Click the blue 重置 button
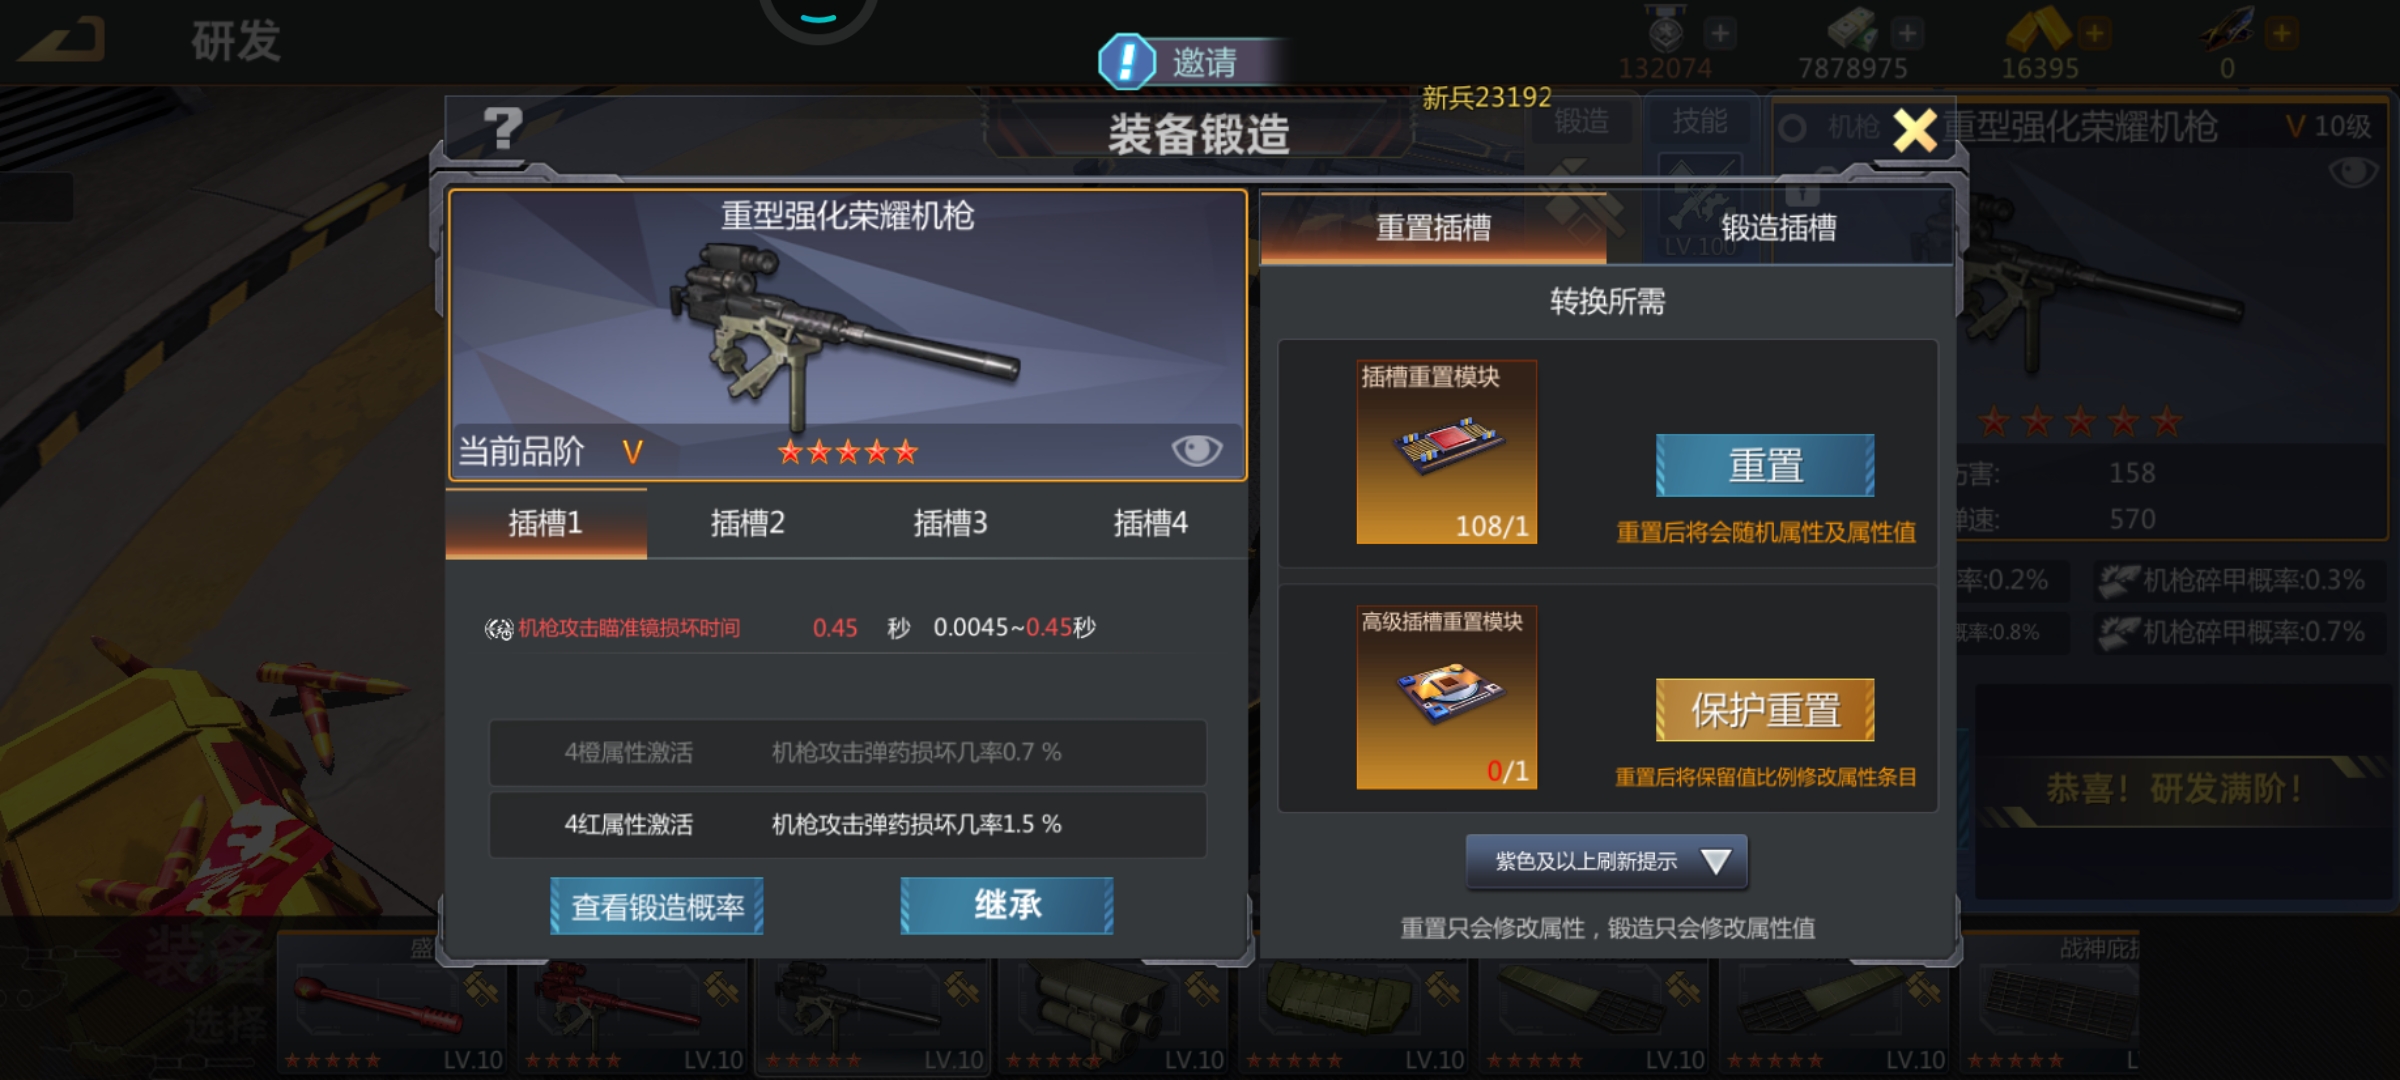This screenshot has width=2400, height=1080. pyautogui.click(x=1765, y=465)
